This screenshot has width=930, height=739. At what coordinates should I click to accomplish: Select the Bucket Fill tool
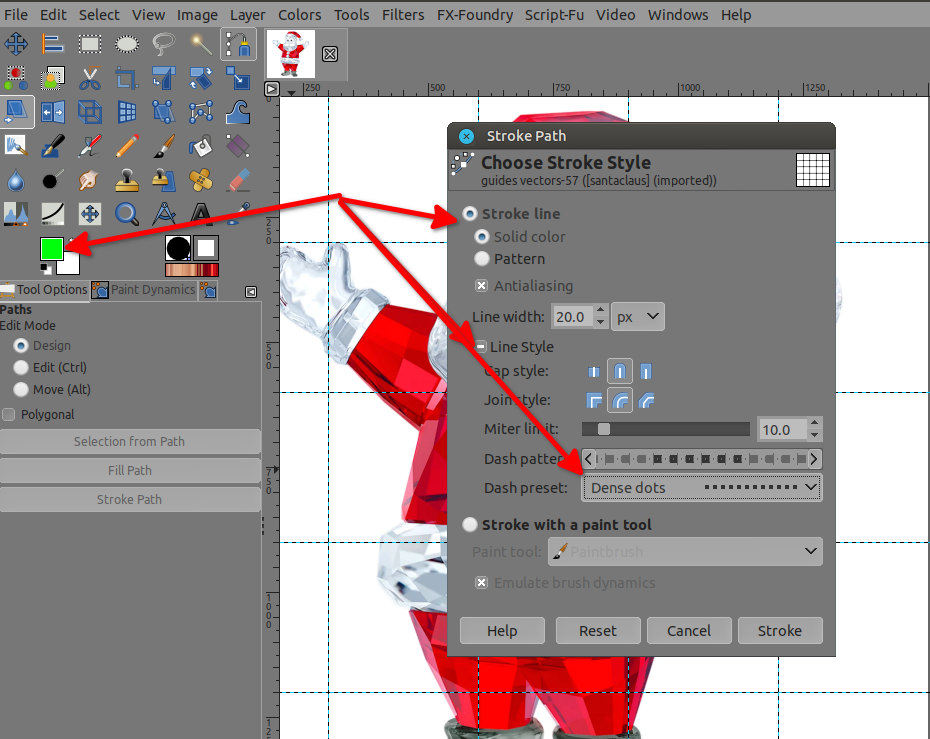201,146
